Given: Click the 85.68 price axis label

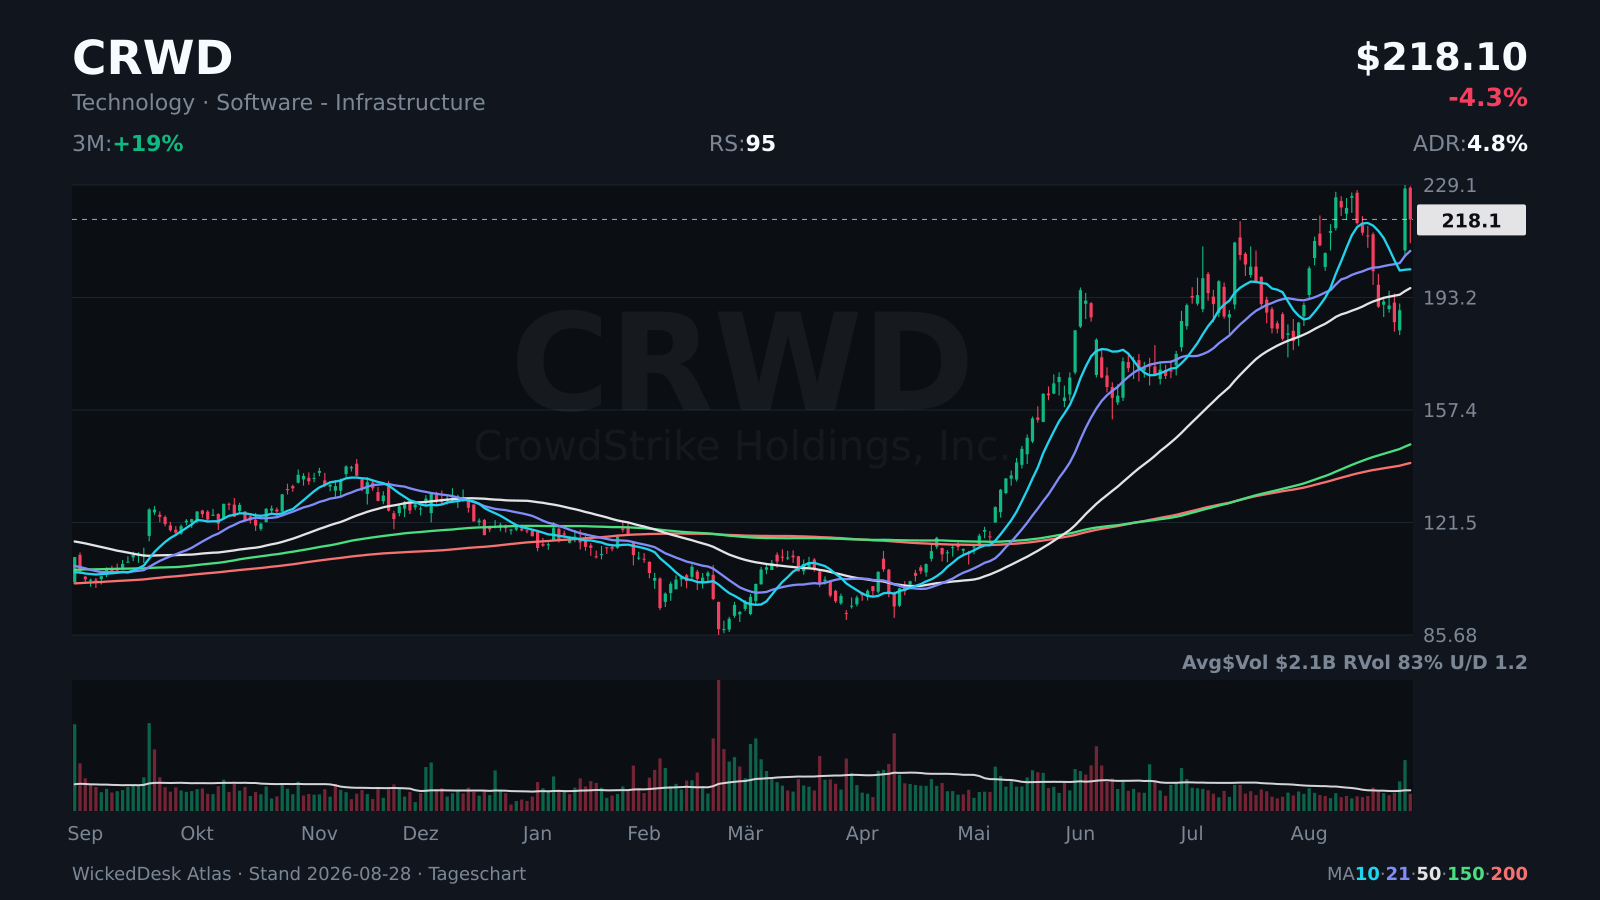Looking at the screenshot, I should [x=1450, y=636].
